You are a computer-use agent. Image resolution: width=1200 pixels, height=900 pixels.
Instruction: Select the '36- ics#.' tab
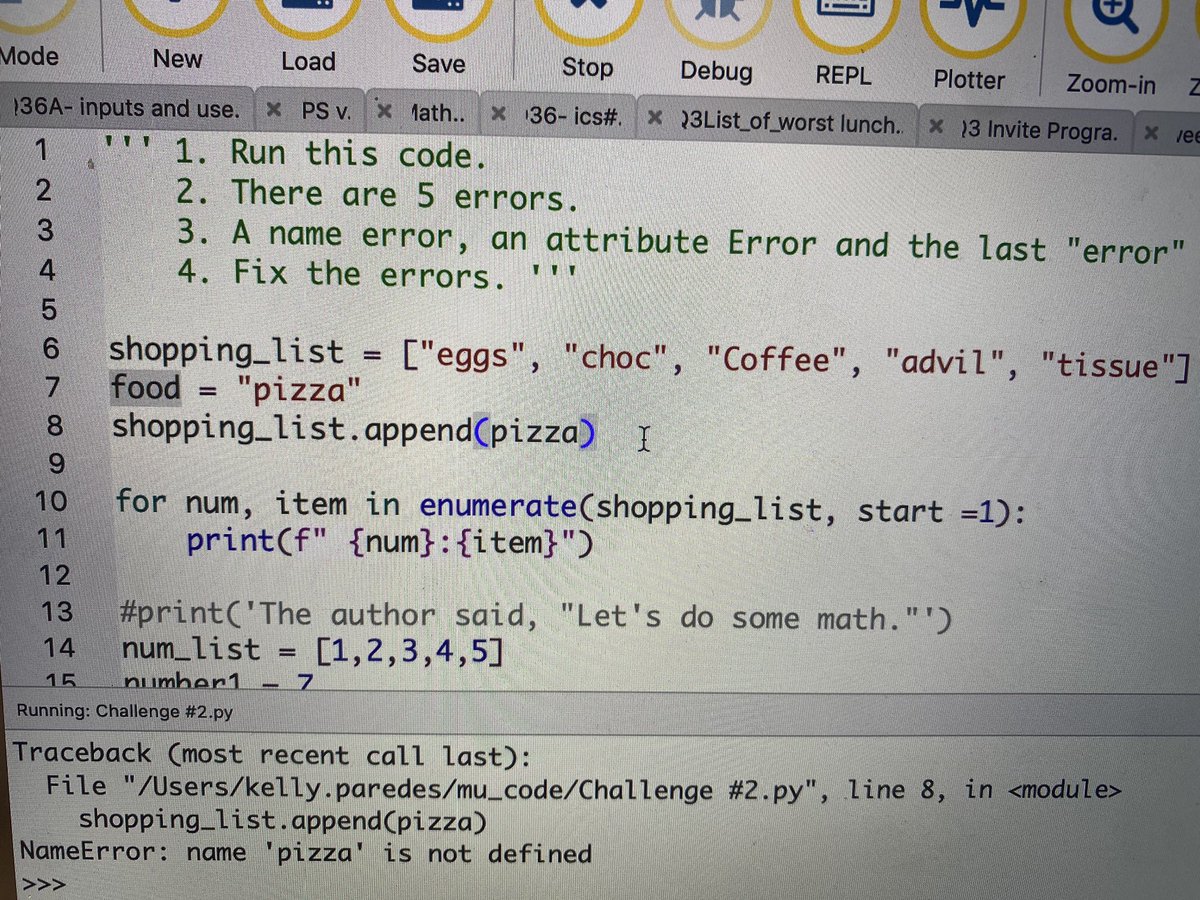(x=574, y=117)
